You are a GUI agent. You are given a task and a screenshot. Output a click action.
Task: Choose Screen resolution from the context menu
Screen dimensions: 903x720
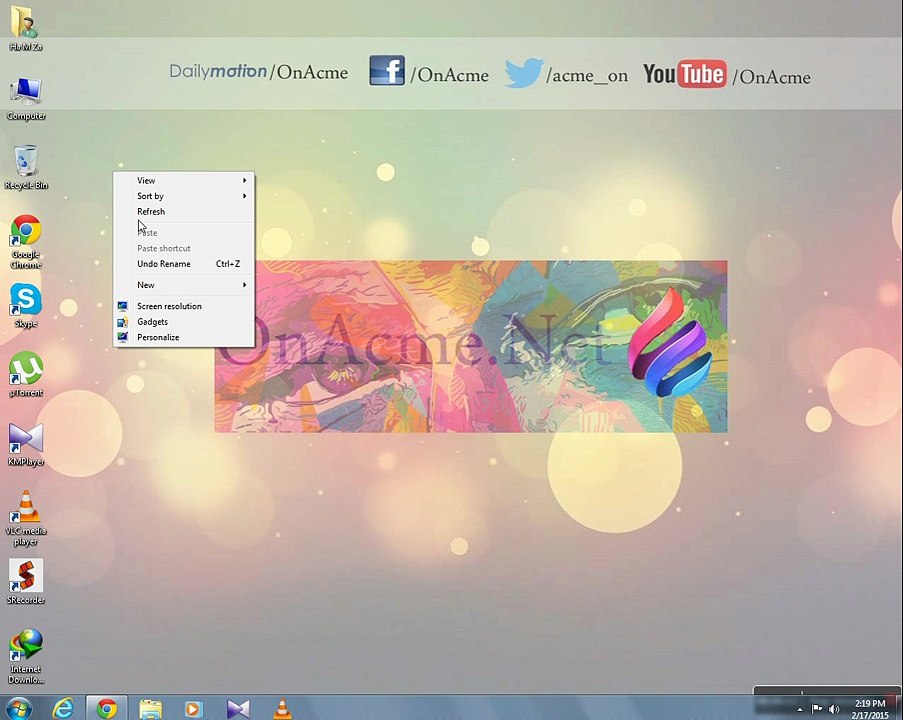(x=184, y=306)
